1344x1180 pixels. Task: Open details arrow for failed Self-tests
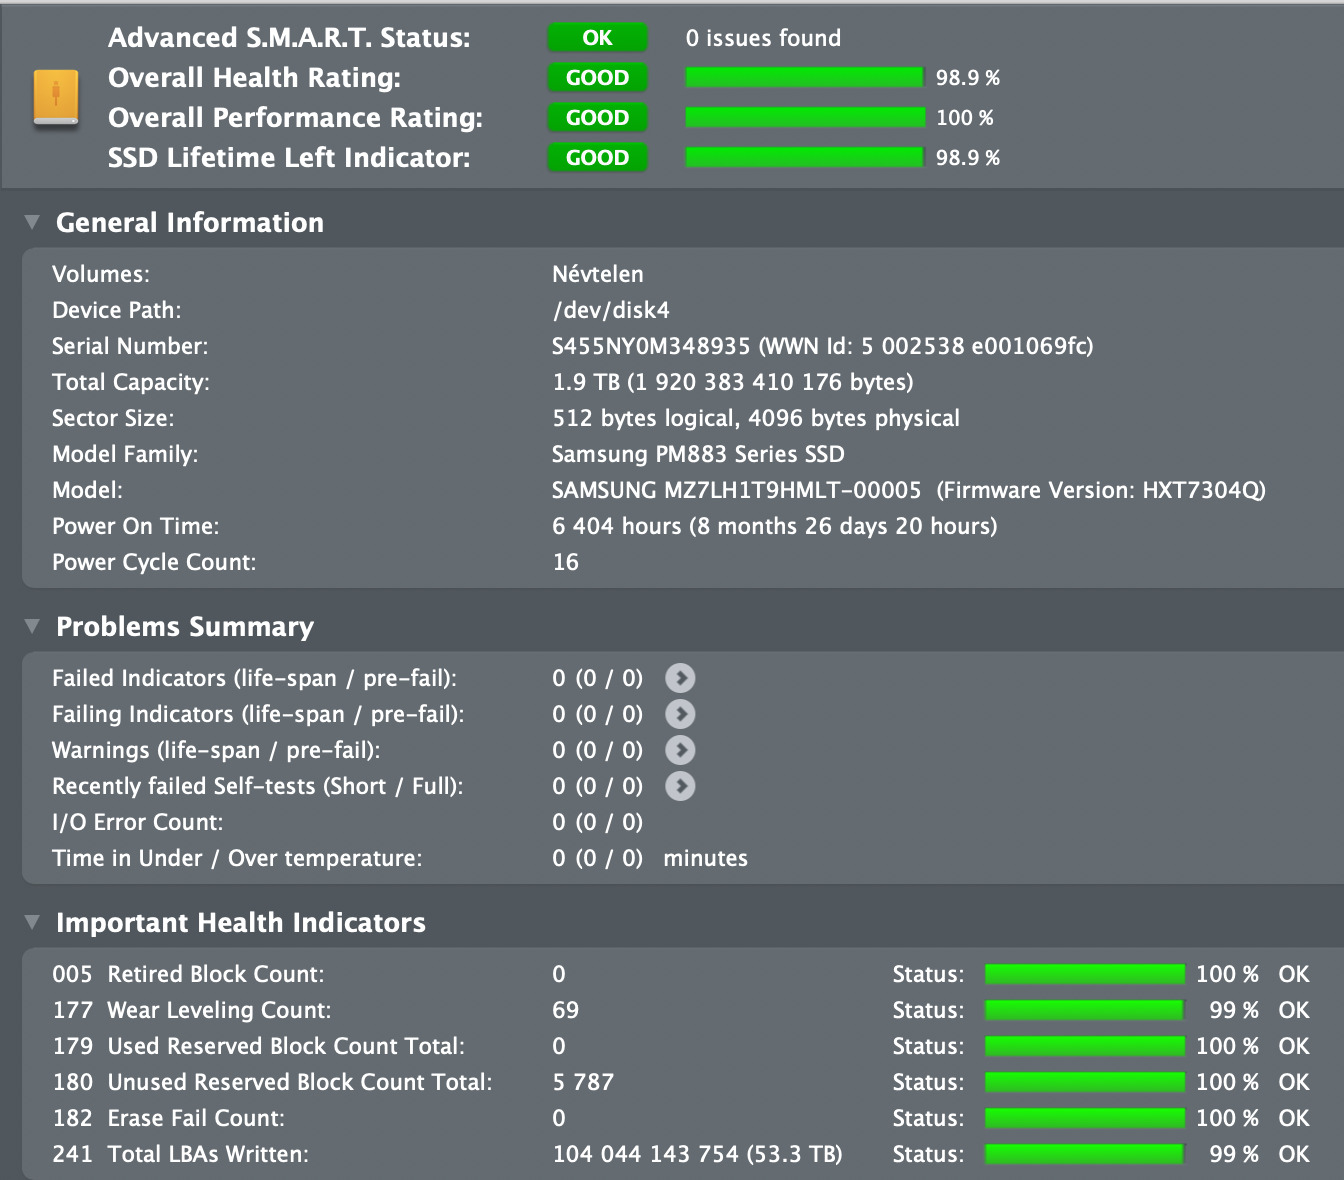point(680,786)
